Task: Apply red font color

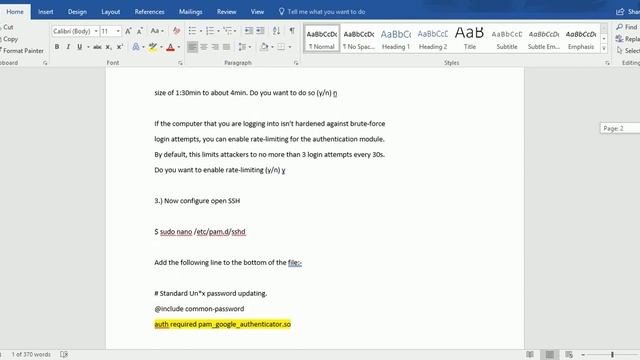Action: [171, 47]
